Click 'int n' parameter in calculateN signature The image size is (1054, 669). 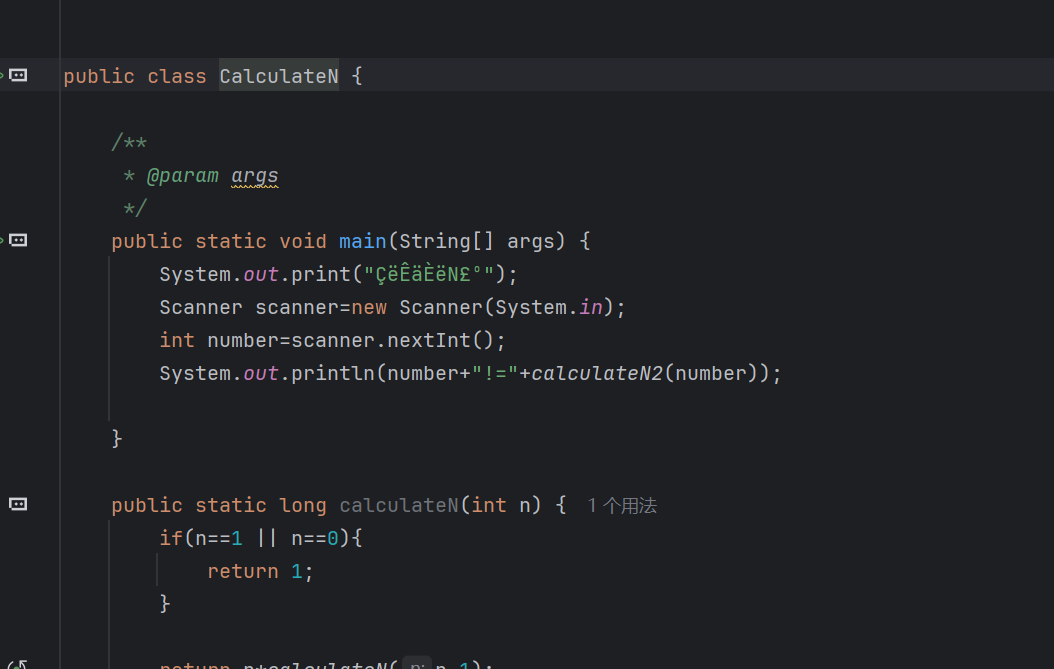tap(501, 505)
